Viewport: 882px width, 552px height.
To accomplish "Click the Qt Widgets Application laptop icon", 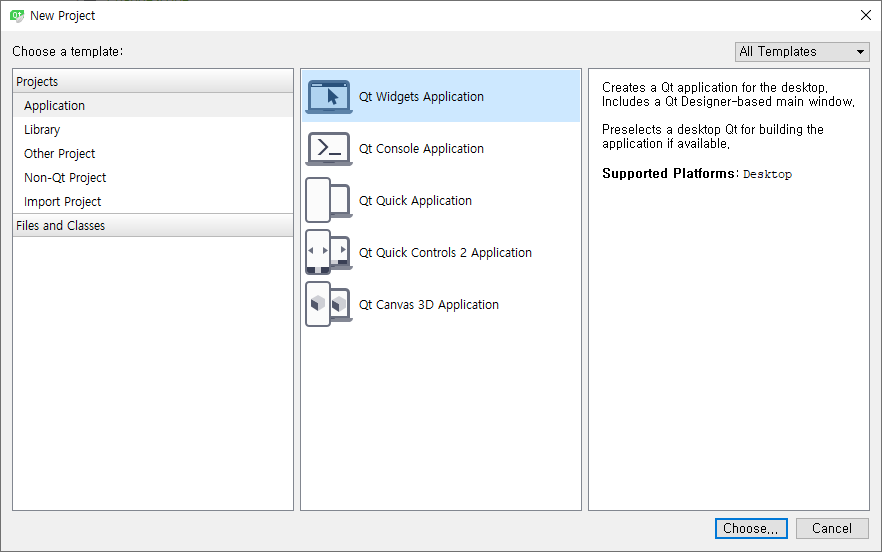I will click(329, 97).
